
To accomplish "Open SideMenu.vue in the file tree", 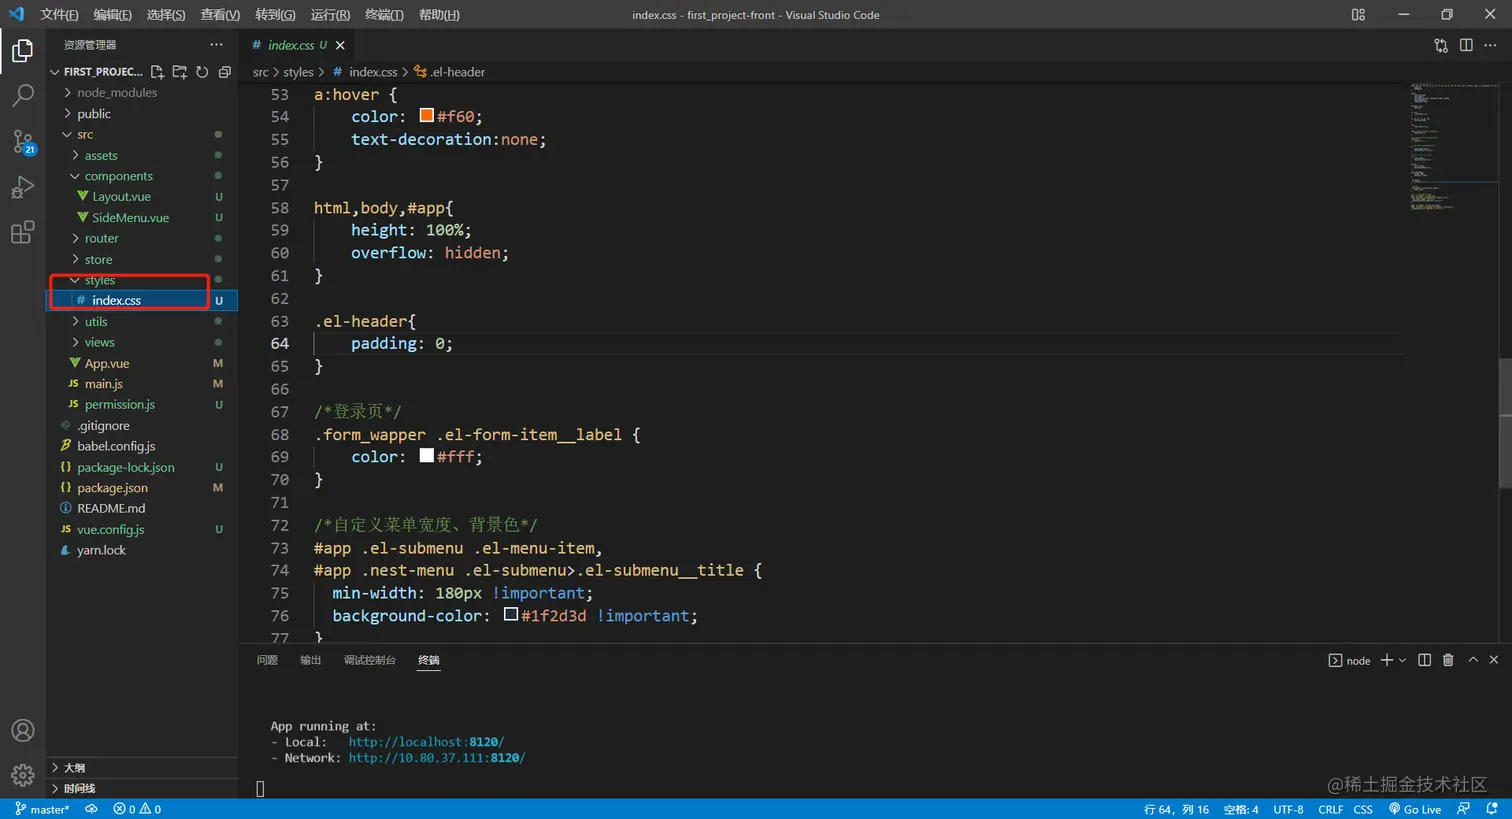I will click(130, 218).
